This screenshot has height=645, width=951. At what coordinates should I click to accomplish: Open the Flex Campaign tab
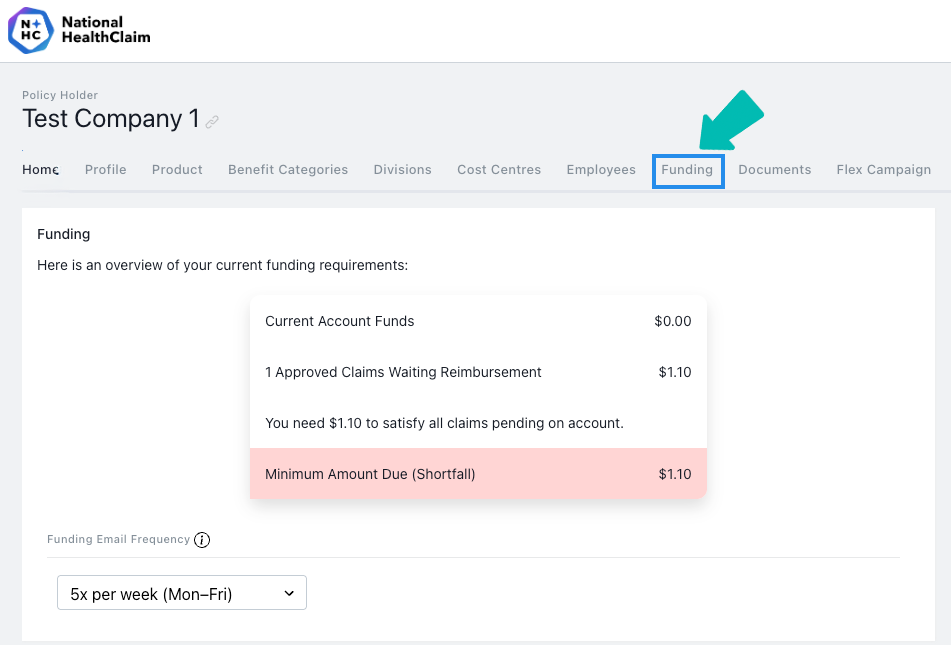coord(884,170)
